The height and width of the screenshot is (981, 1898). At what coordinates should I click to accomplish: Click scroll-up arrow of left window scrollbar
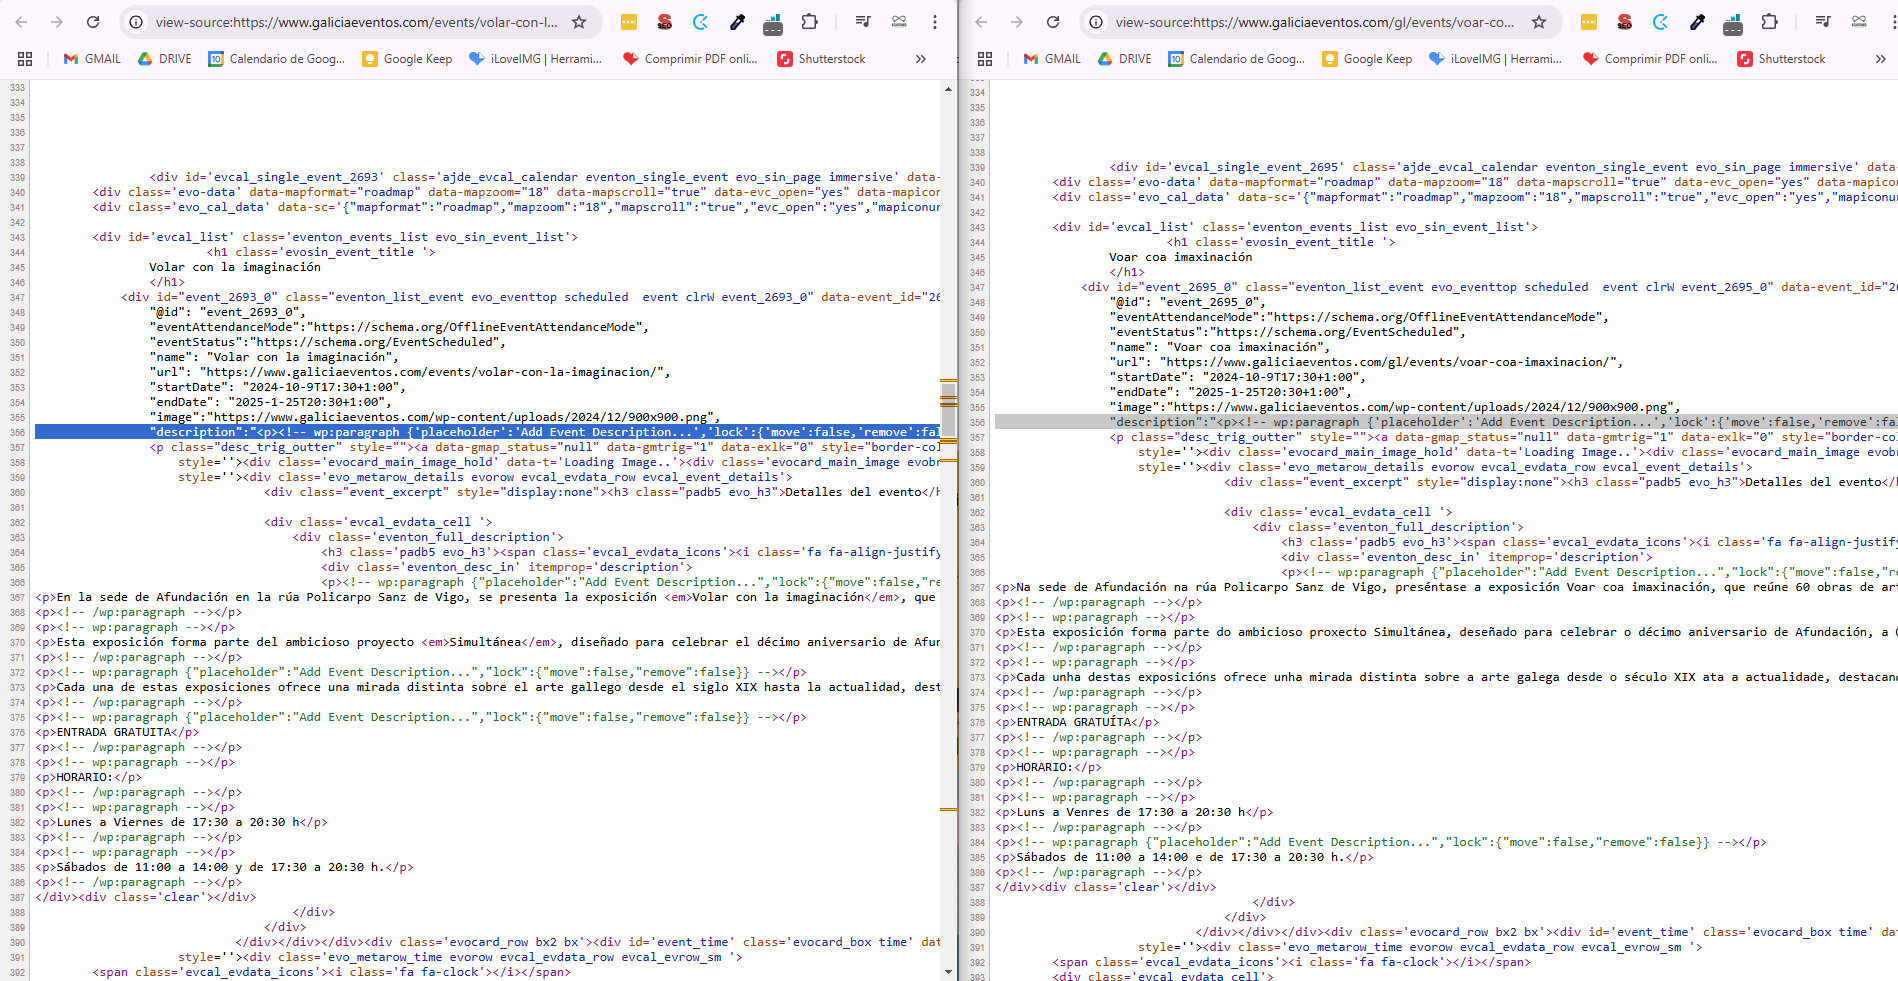(948, 89)
